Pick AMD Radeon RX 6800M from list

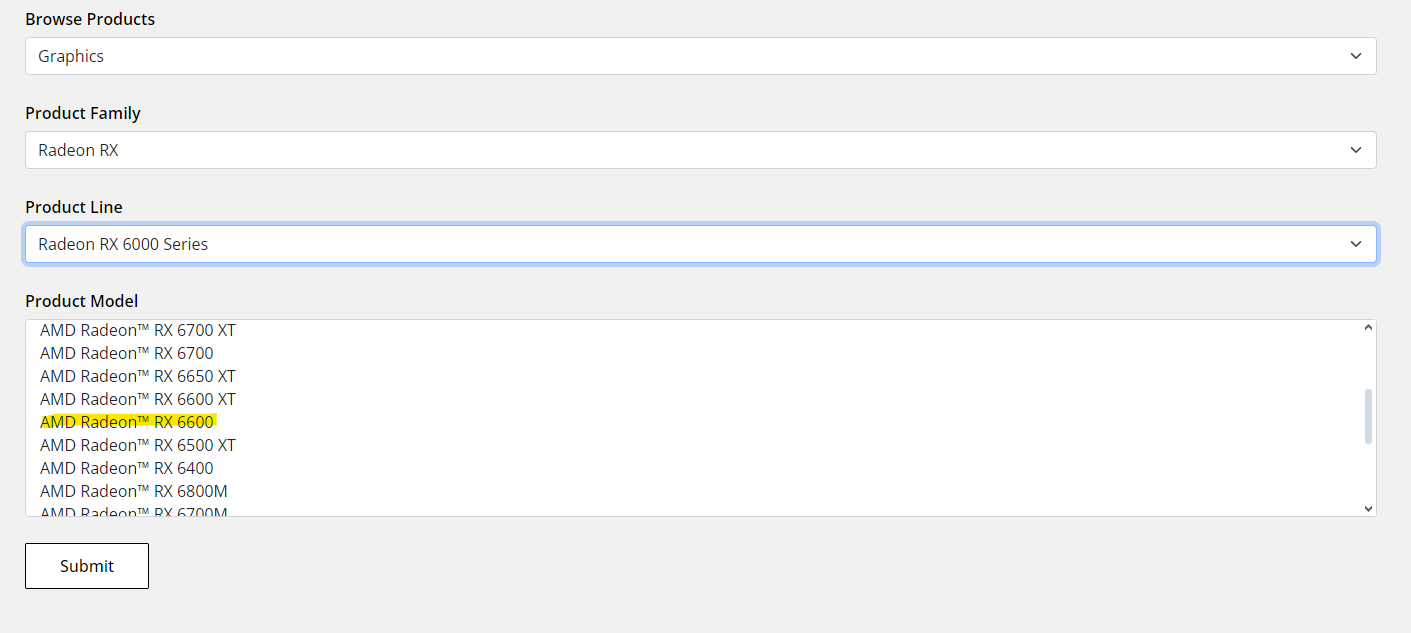pos(134,491)
